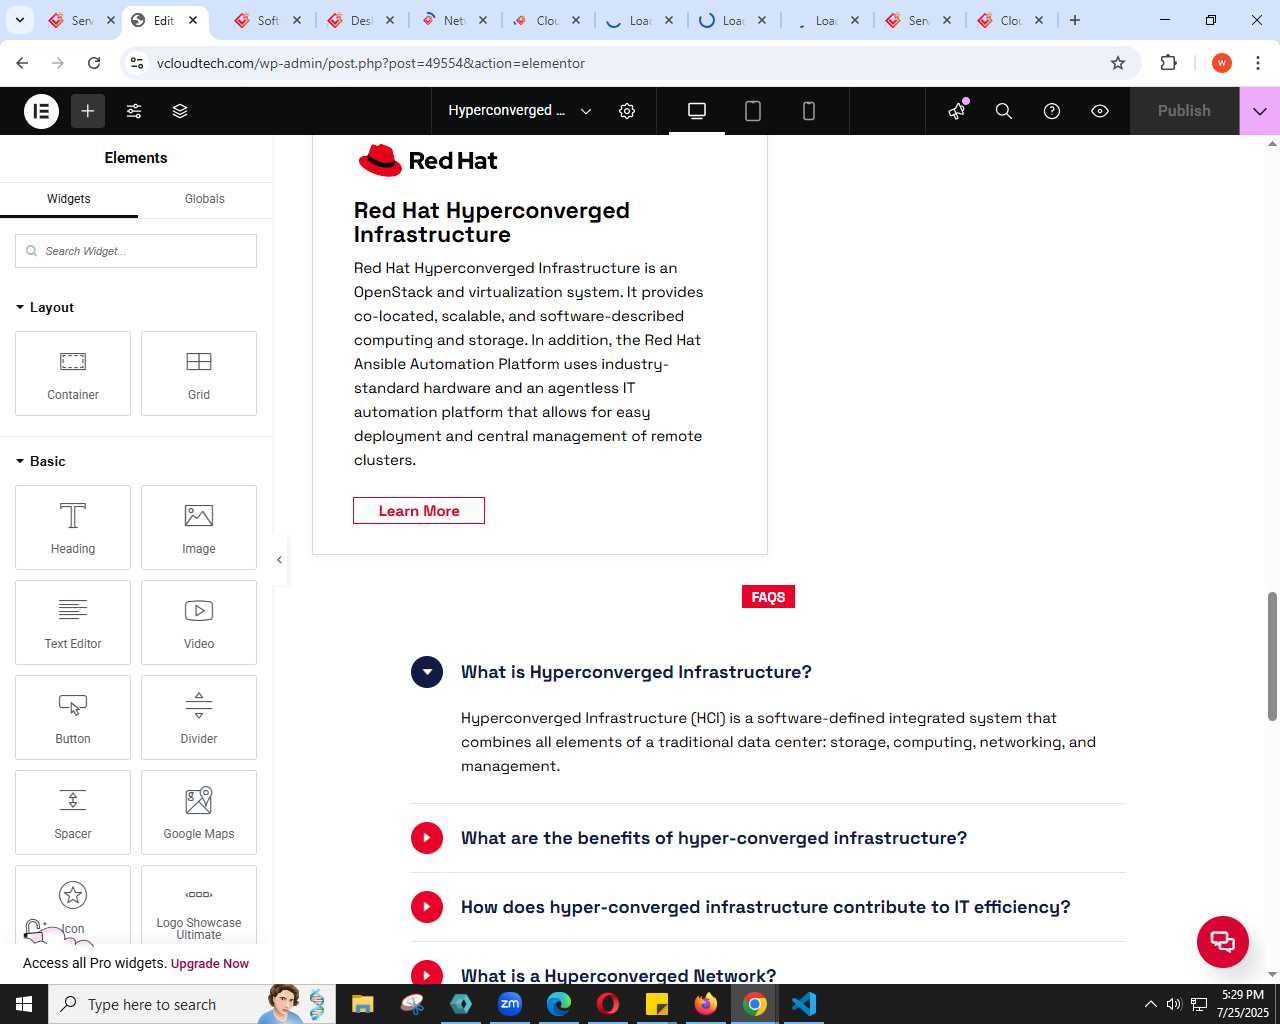Select the Container widget

click(x=73, y=373)
